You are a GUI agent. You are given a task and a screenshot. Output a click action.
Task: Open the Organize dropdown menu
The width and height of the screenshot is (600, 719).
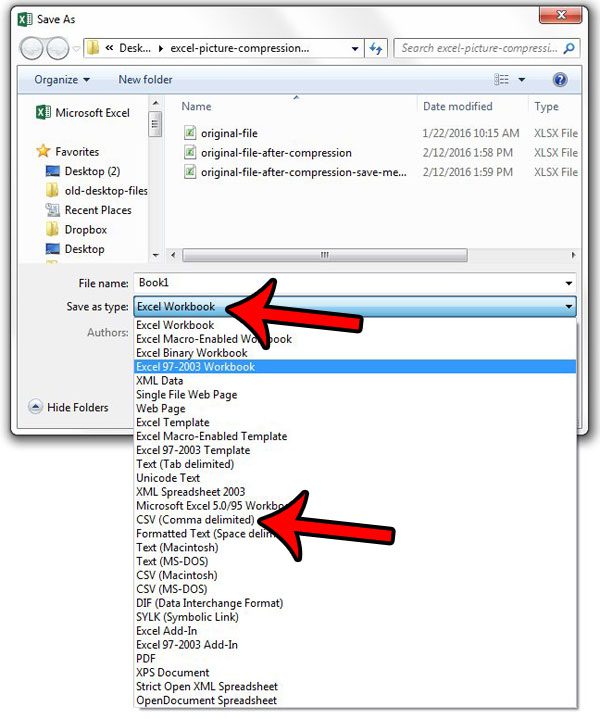62,80
